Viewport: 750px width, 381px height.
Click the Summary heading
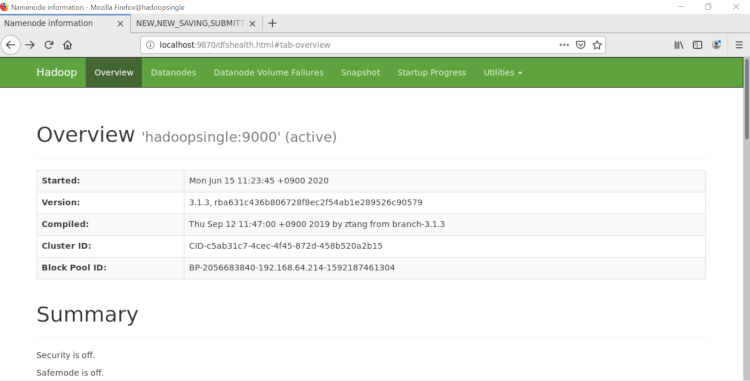pos(87,315)
